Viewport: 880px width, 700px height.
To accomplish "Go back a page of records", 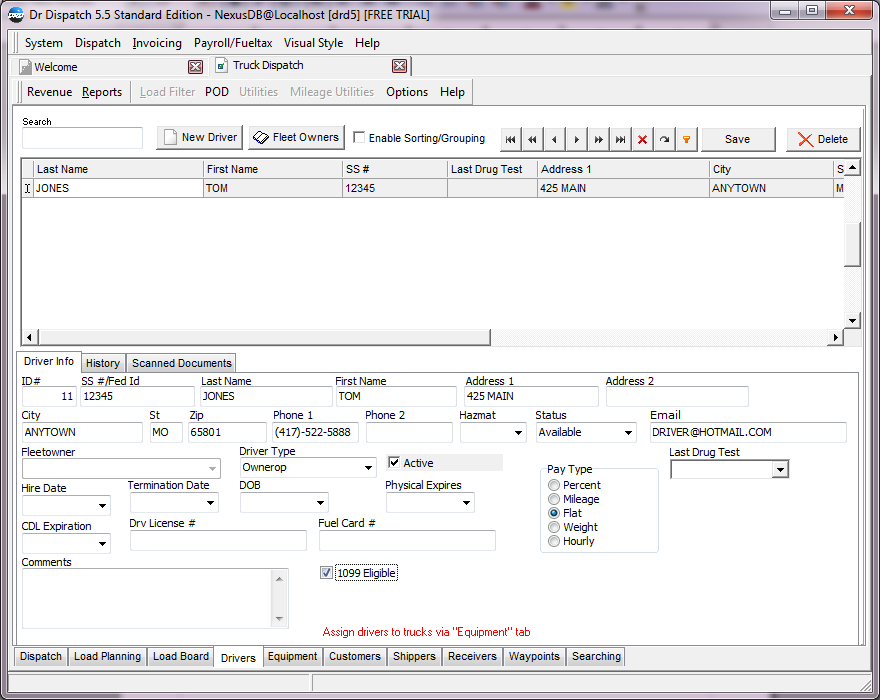I will [532, 140].
